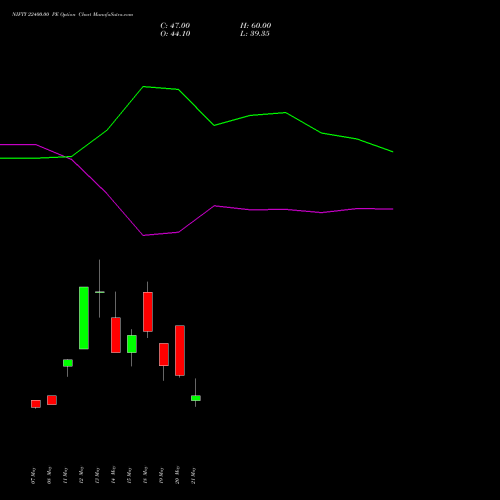Select the tall red candle for 20 May
Image resolution: width=500 pixels, height=500 pixels.
click(180, 351)
